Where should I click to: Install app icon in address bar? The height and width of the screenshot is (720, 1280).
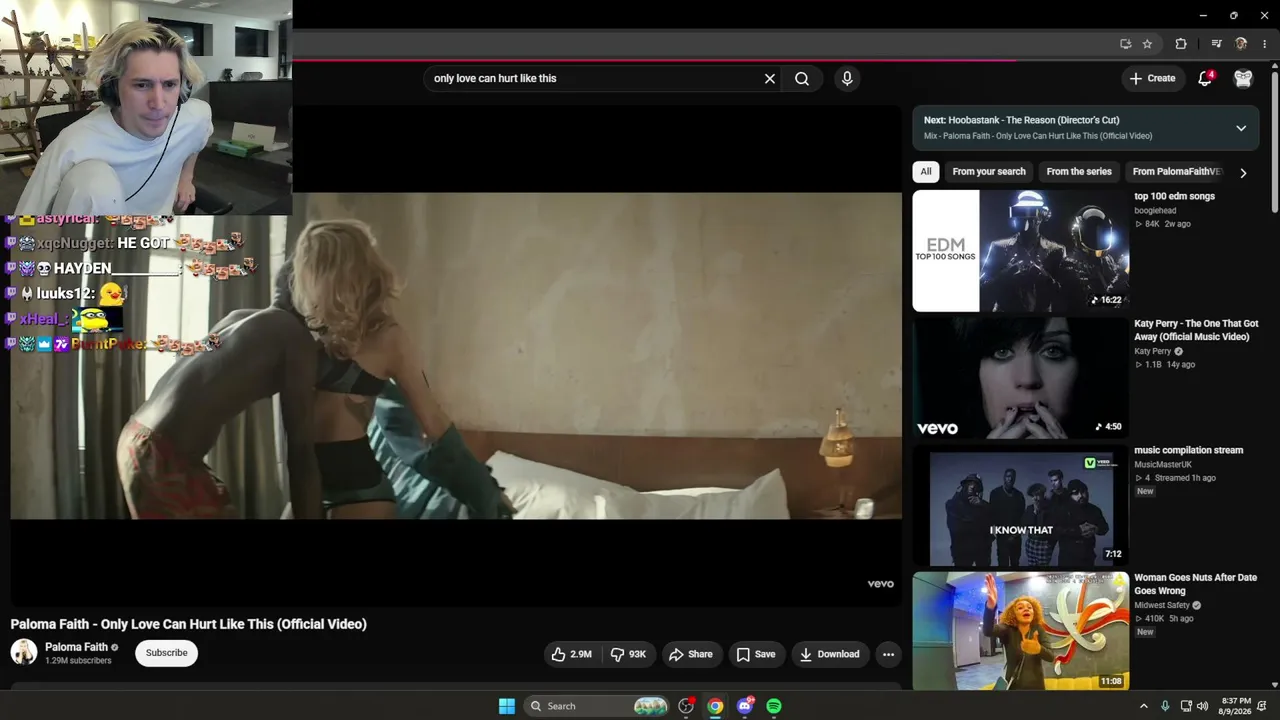pos(1126,44)
